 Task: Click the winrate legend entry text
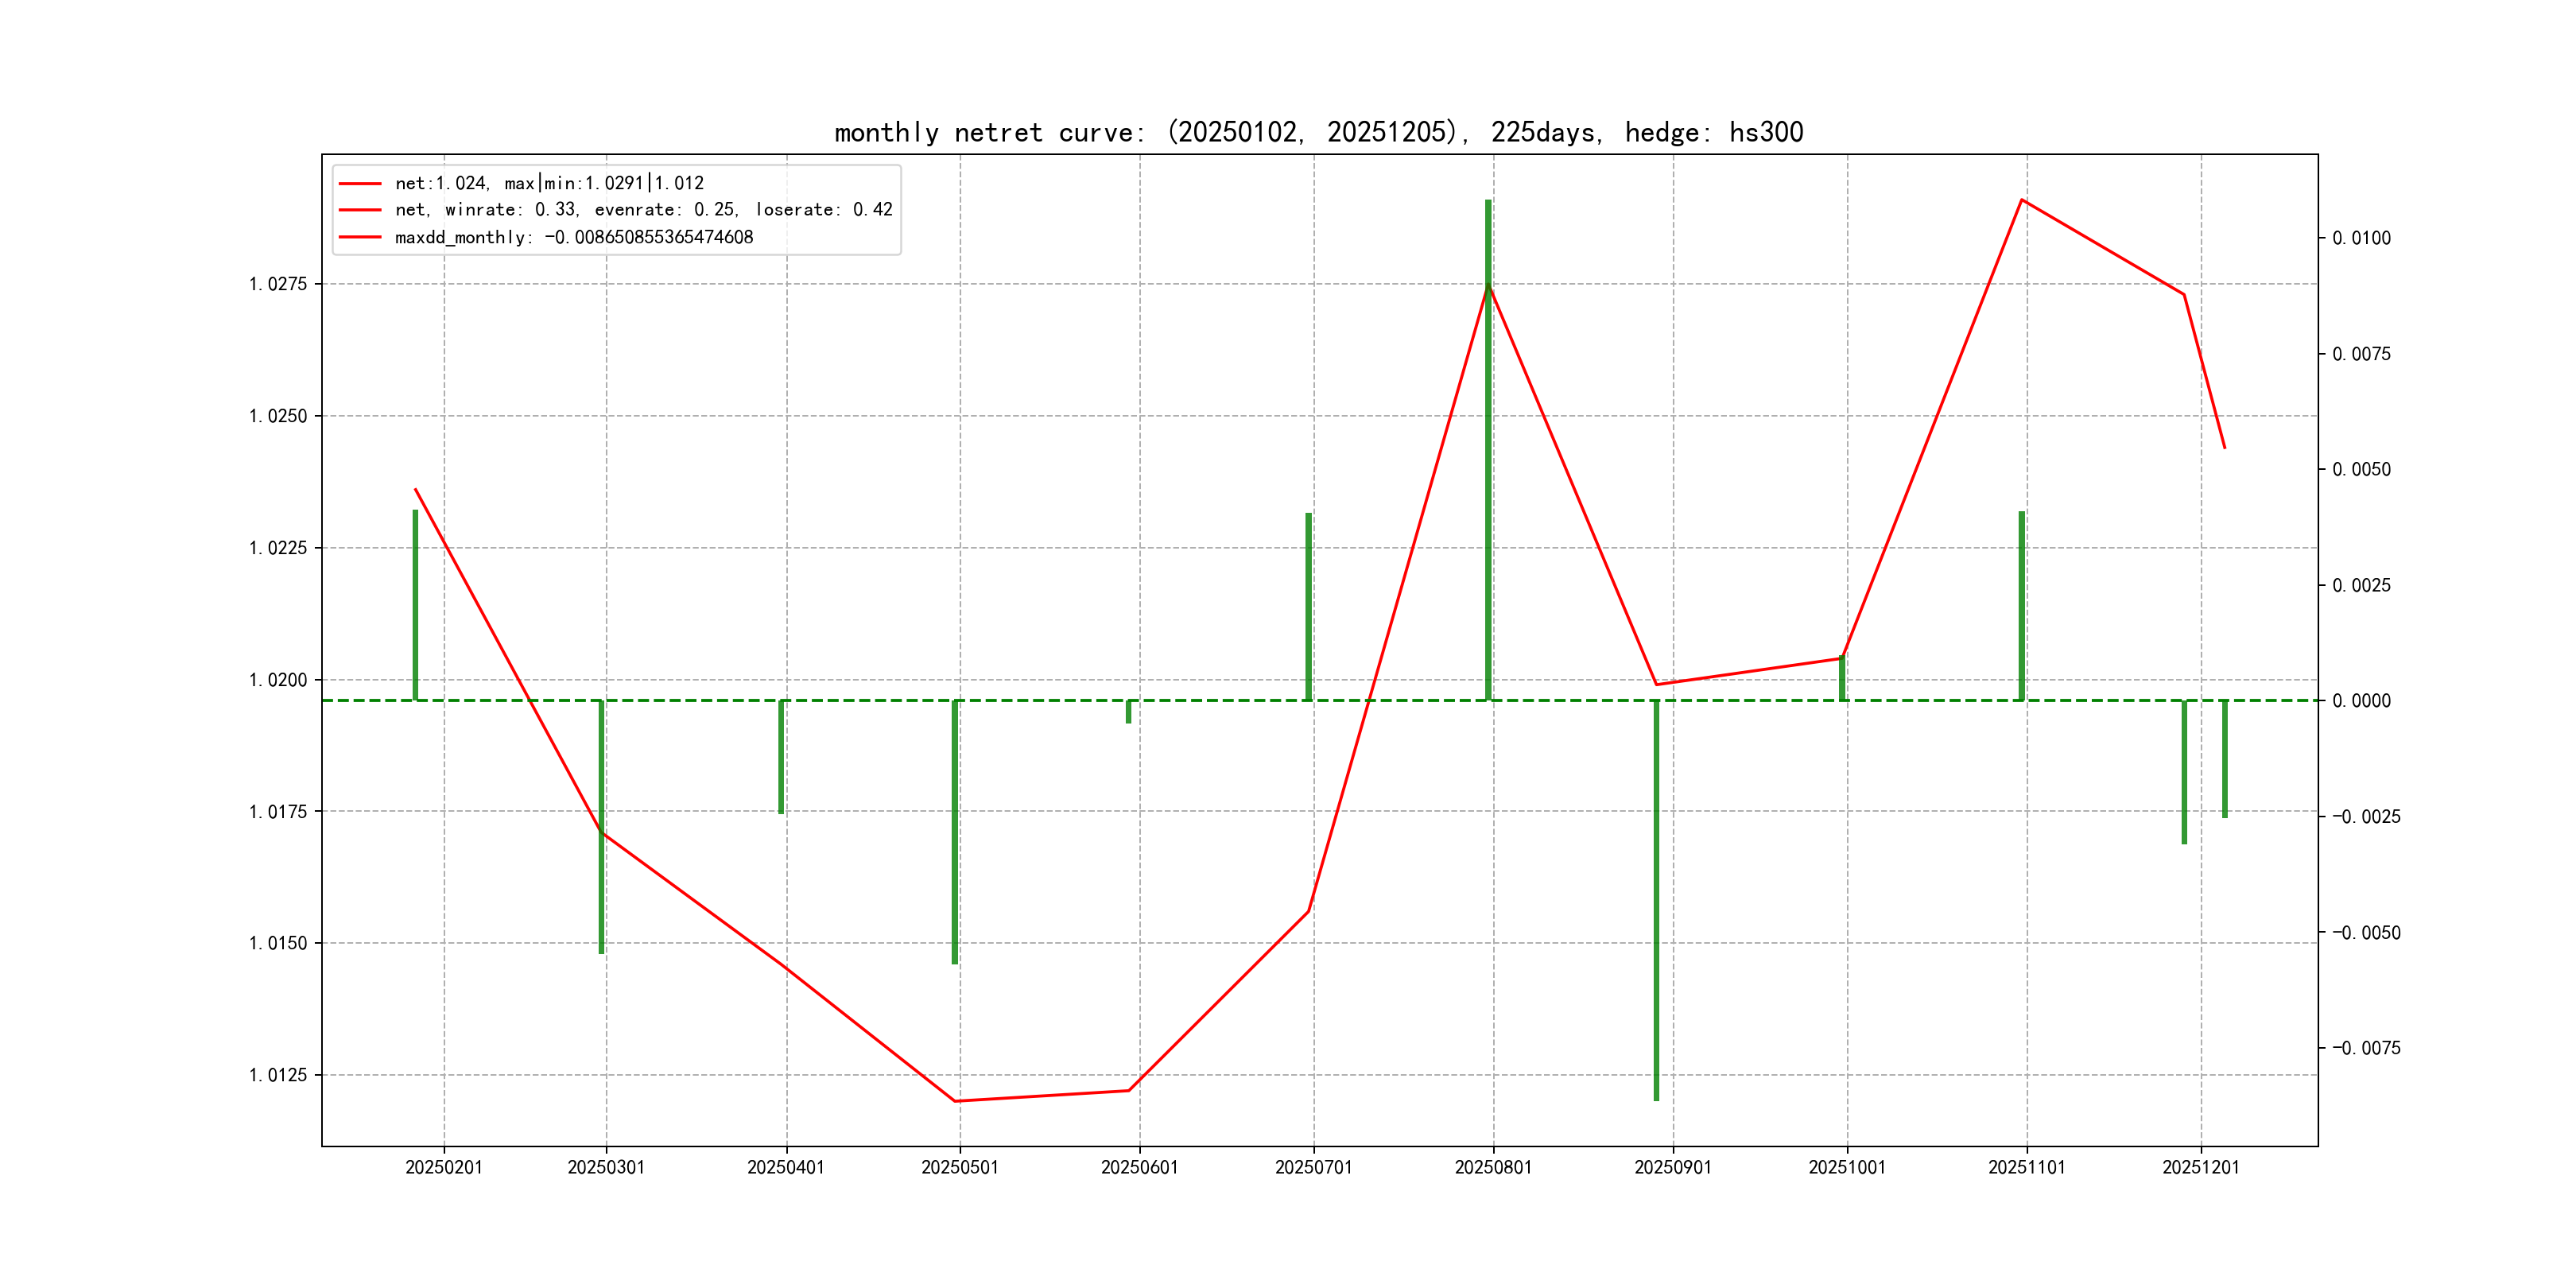click(x=643, y=210)
